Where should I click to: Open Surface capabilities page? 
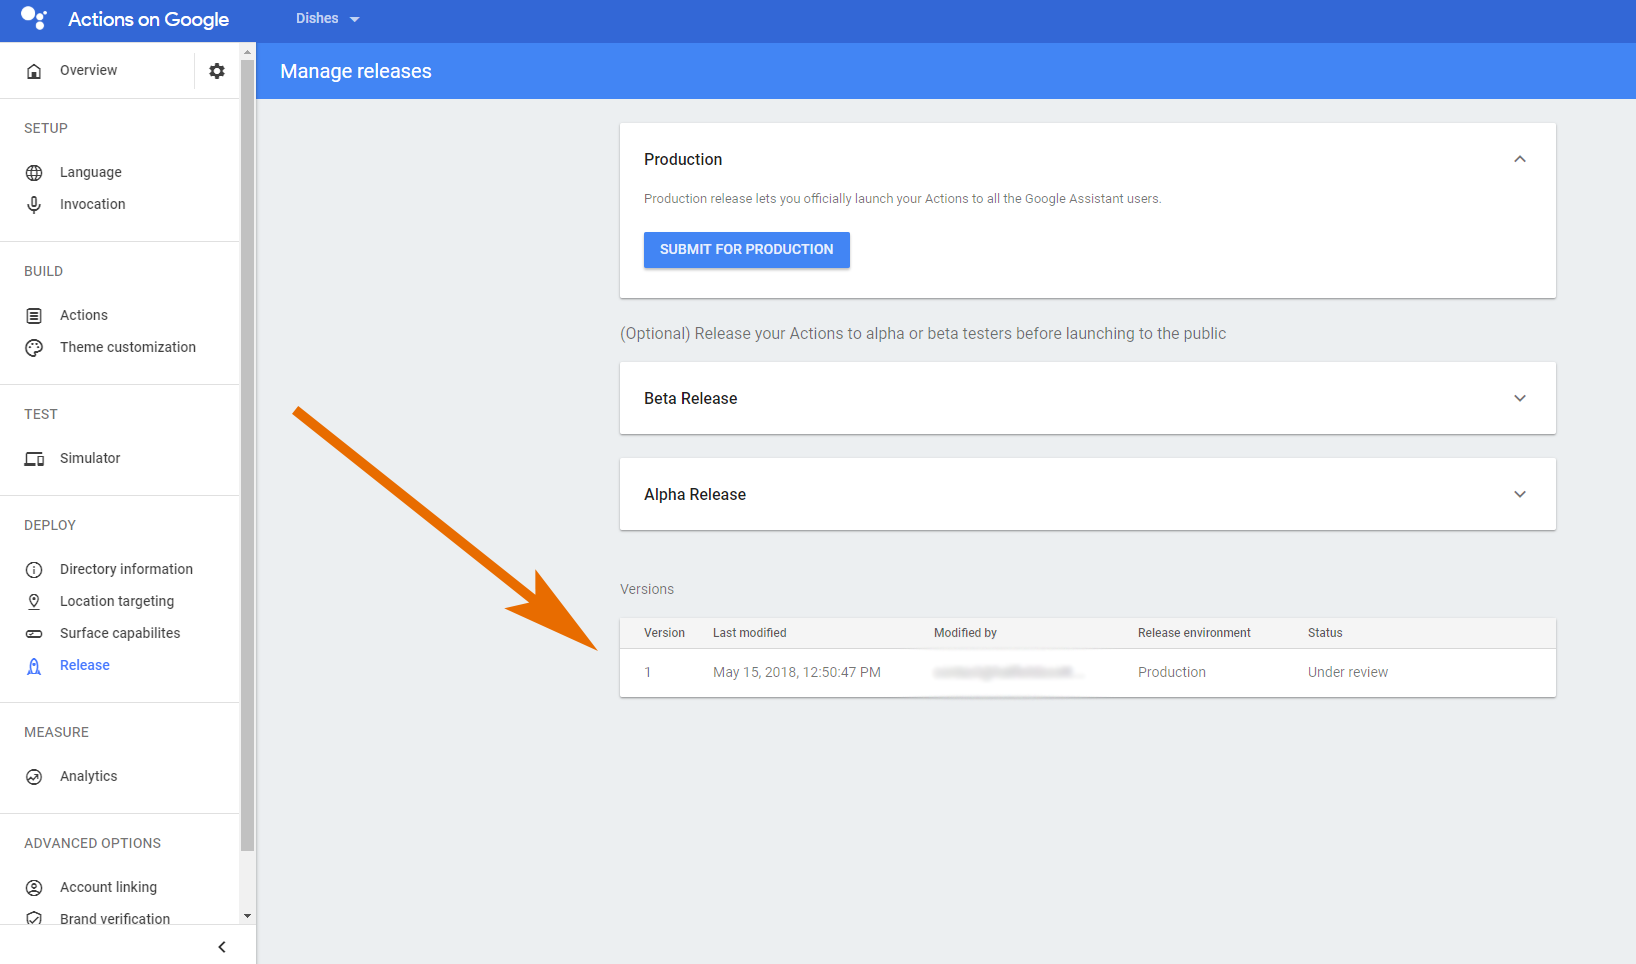tap(120, 633)
